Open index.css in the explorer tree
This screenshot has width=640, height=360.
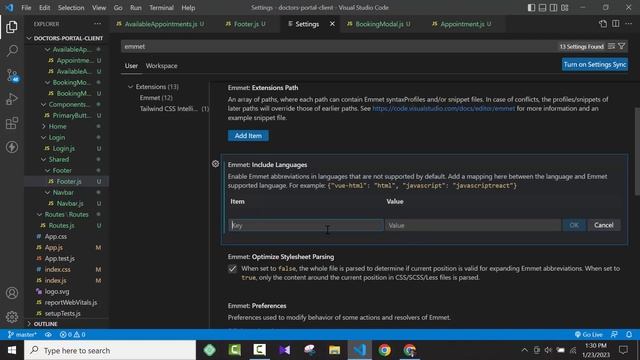(58, 269)
